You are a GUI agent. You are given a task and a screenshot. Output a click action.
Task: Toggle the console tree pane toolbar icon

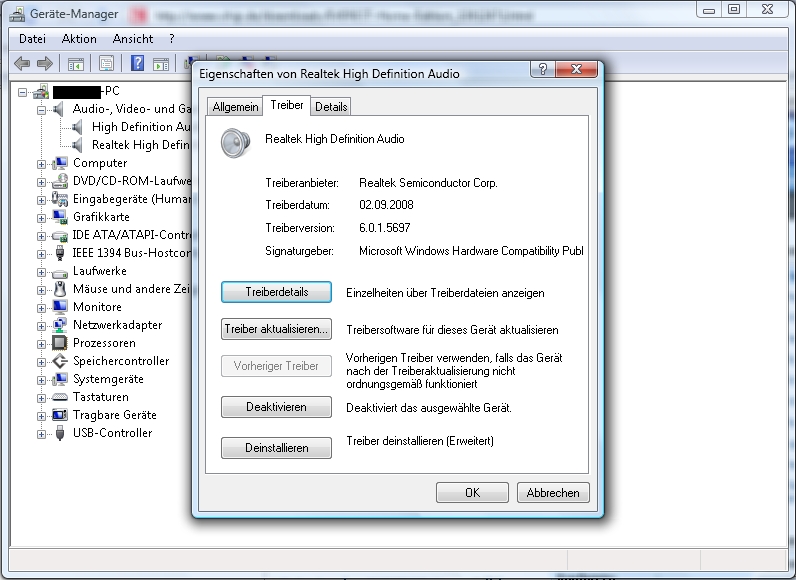coord(76,64)
